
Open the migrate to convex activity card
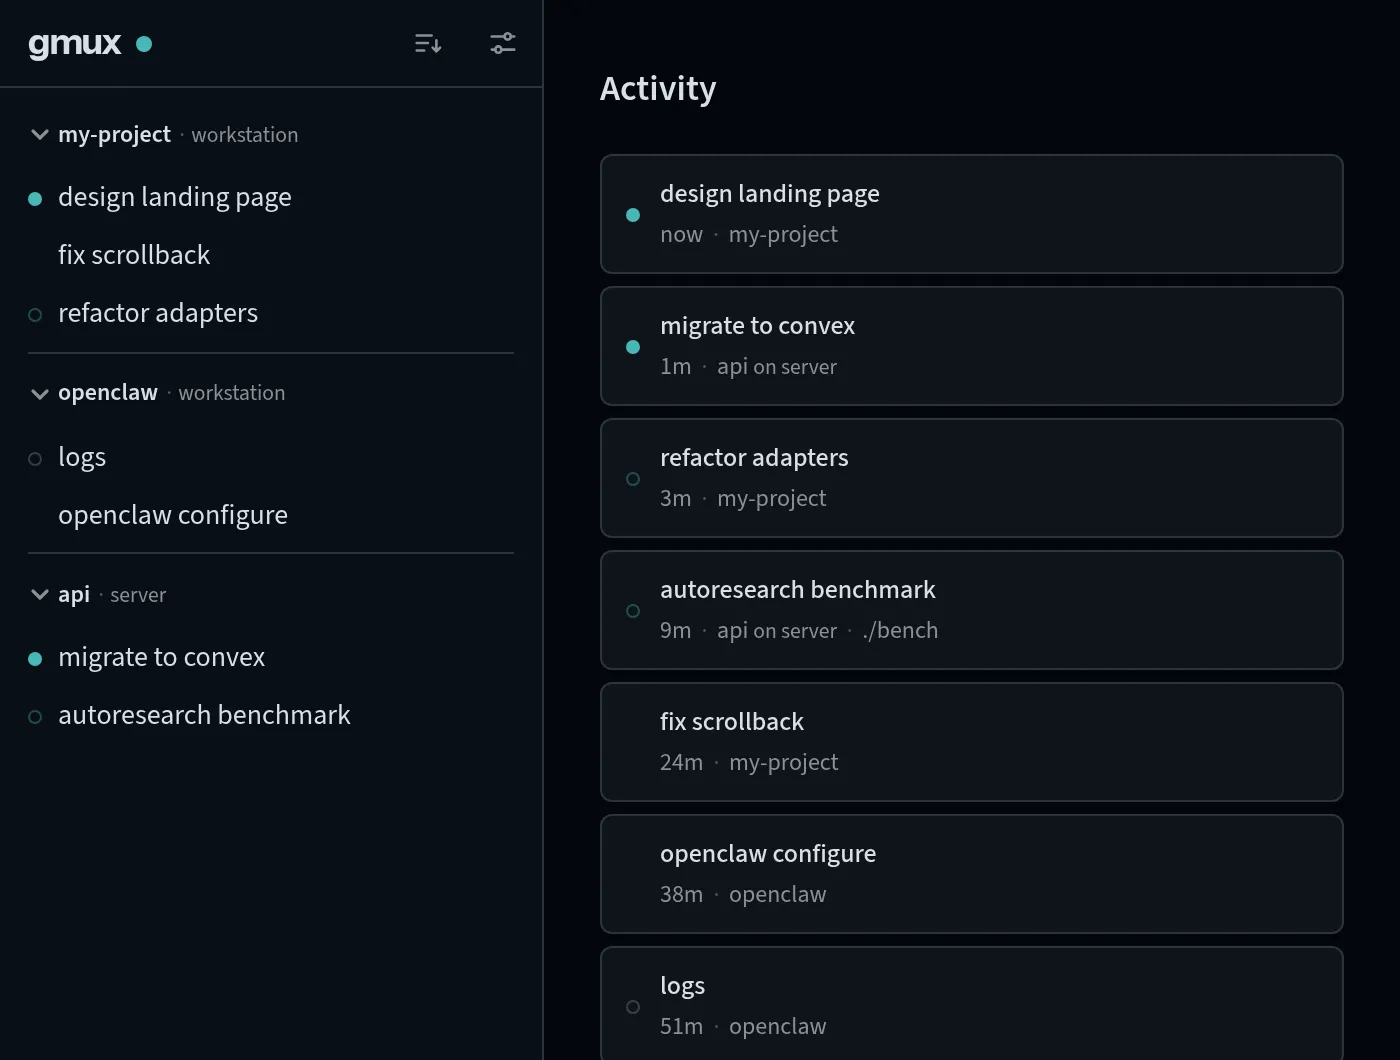[x=971, y=346]
